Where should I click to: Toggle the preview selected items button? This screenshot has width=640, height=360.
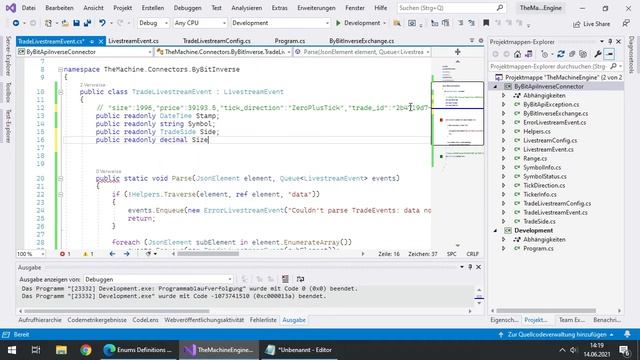coord(609,54)
